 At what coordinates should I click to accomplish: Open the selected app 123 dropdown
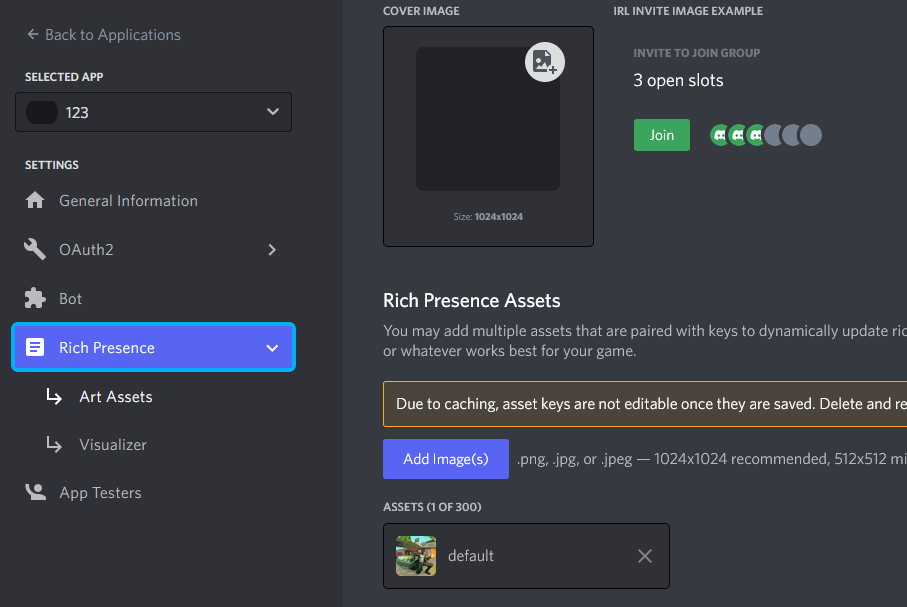pos(153,112)
